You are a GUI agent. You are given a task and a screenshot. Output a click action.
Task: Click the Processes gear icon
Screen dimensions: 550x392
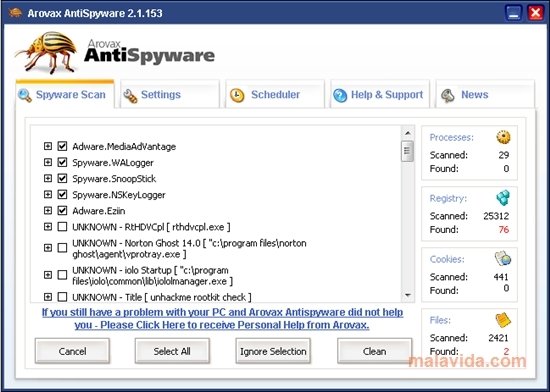click(503, 137)
